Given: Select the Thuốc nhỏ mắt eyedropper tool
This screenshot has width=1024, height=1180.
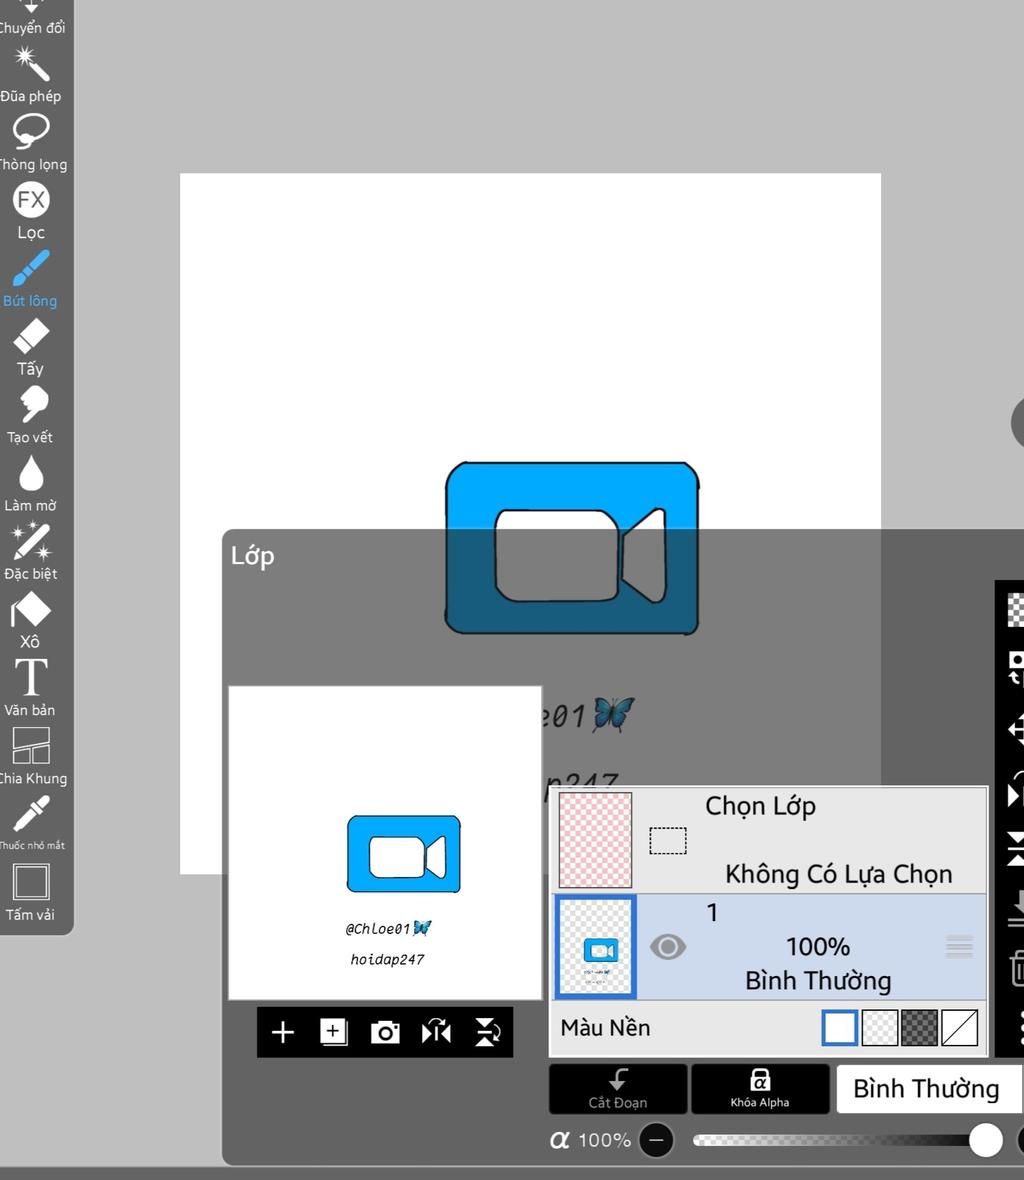Looking at the screenshot, I should click(31, 823).
